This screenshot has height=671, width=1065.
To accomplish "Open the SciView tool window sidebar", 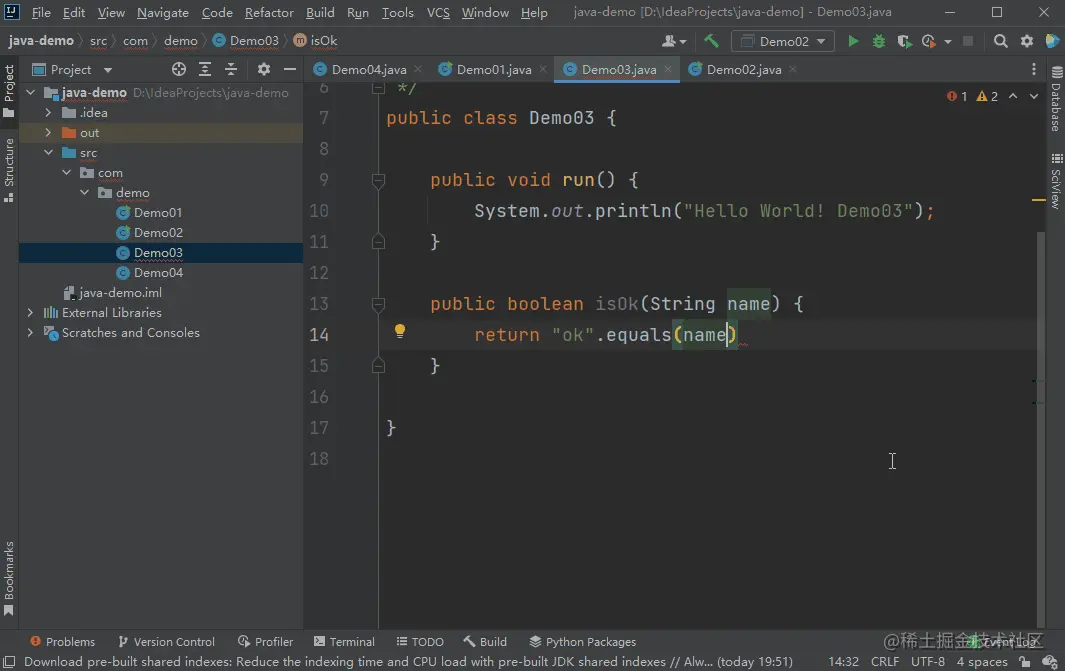I will pyautogui.click(x=1056, y=181).
